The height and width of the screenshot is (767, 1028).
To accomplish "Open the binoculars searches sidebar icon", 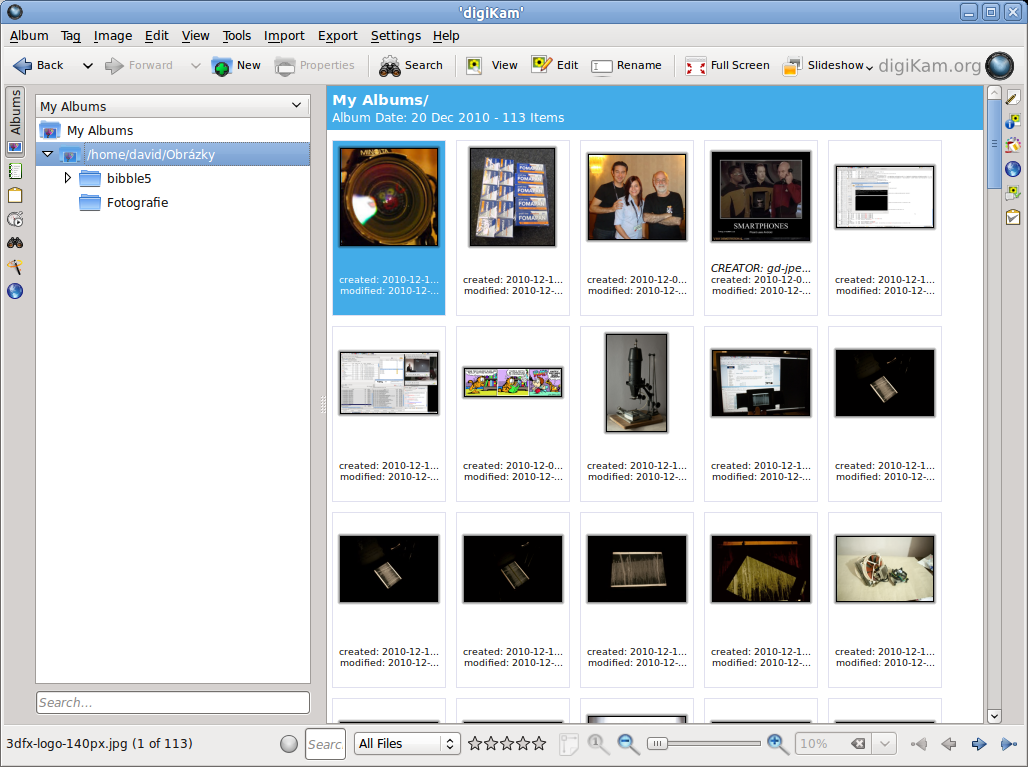I will (x=15, y=243).
